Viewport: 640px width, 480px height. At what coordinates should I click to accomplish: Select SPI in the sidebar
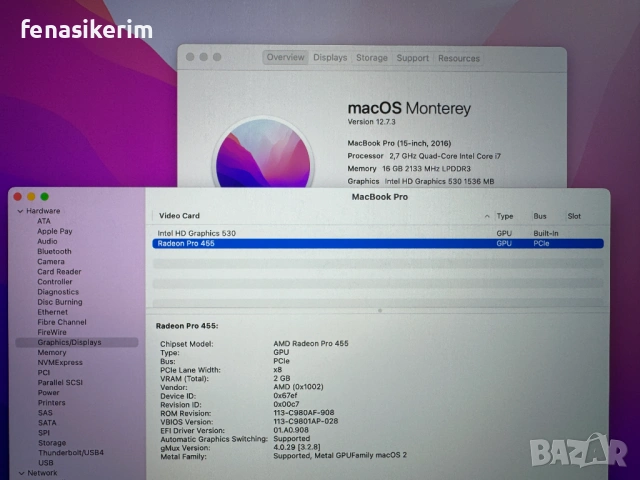44,433
